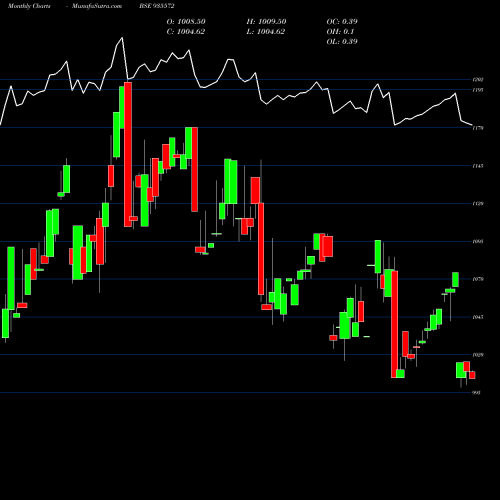Click the "OL: 0.39" reading
500x500 pixels.
342,42
